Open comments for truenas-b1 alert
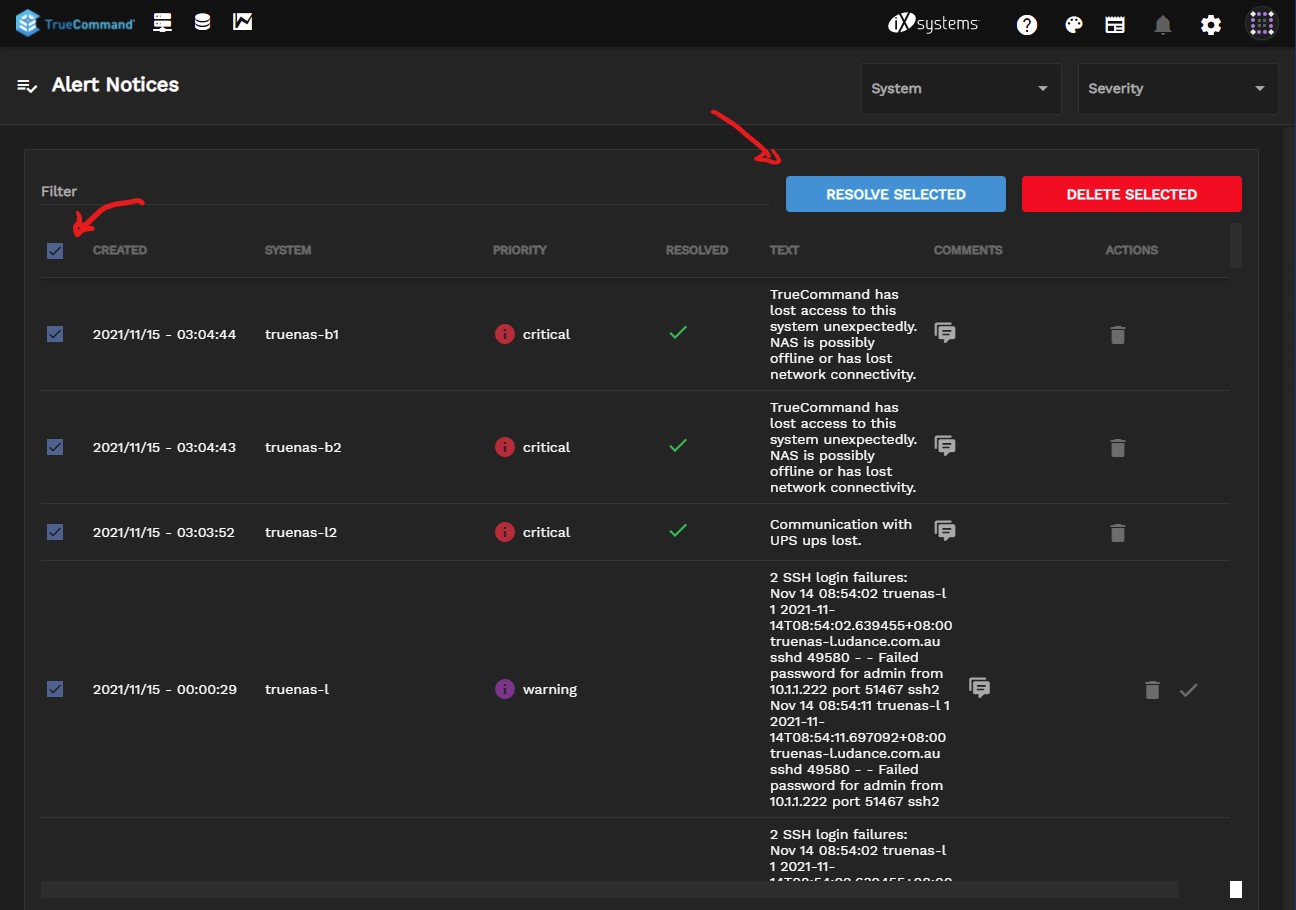1296x910 pixels. pos(945,333)
